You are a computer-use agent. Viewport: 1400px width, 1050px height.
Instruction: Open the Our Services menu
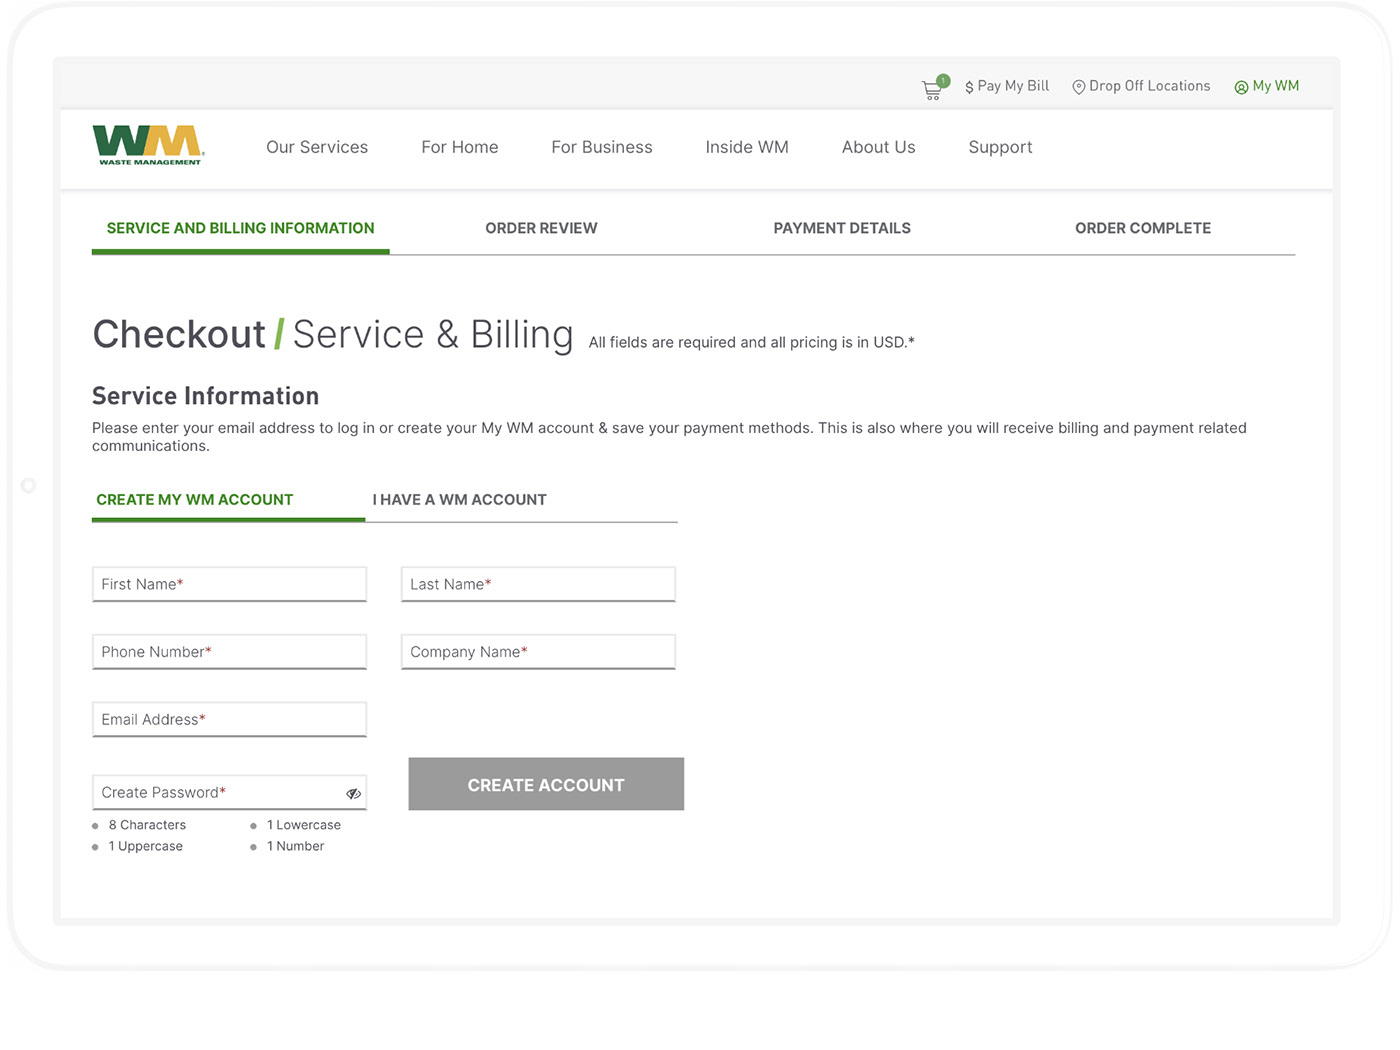[x=317, y=148]
